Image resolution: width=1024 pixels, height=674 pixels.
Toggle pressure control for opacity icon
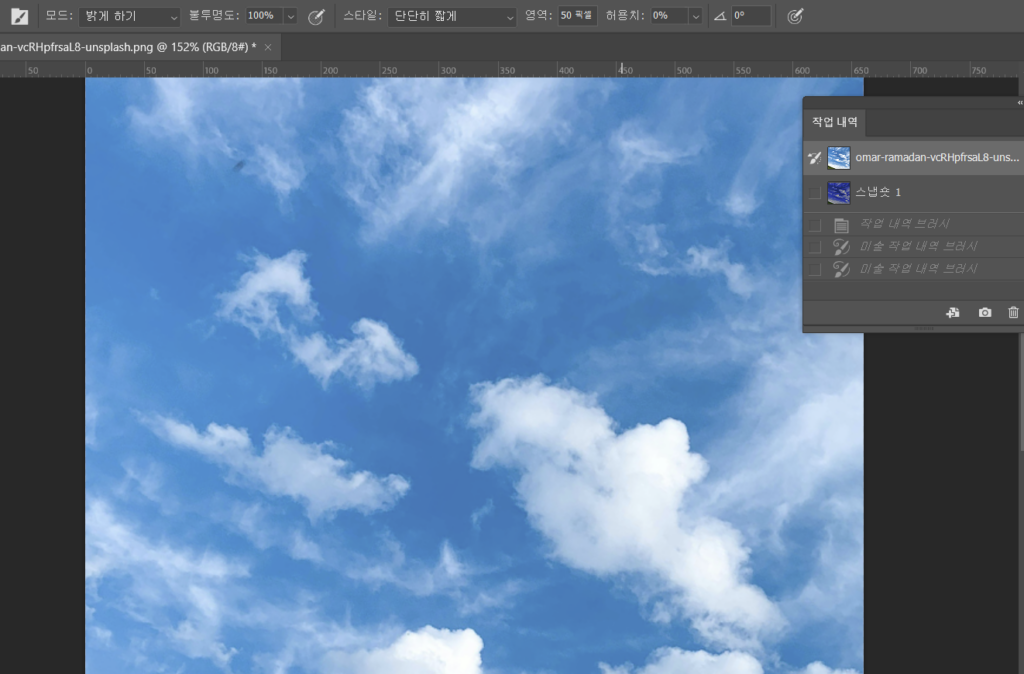(316, 16)
